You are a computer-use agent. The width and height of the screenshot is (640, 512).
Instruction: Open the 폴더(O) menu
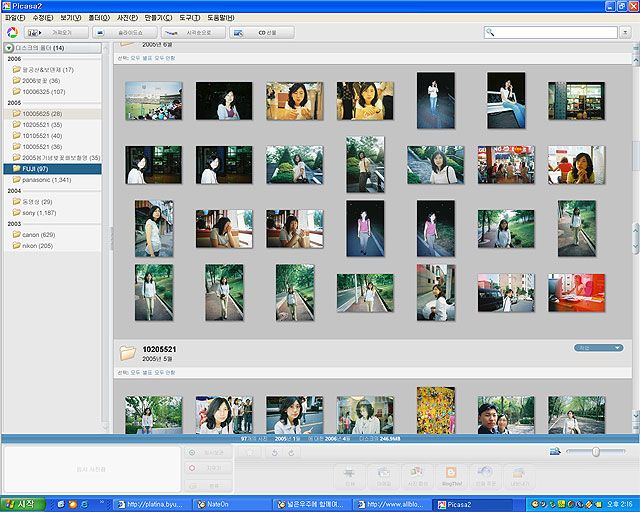pos(99,18)
